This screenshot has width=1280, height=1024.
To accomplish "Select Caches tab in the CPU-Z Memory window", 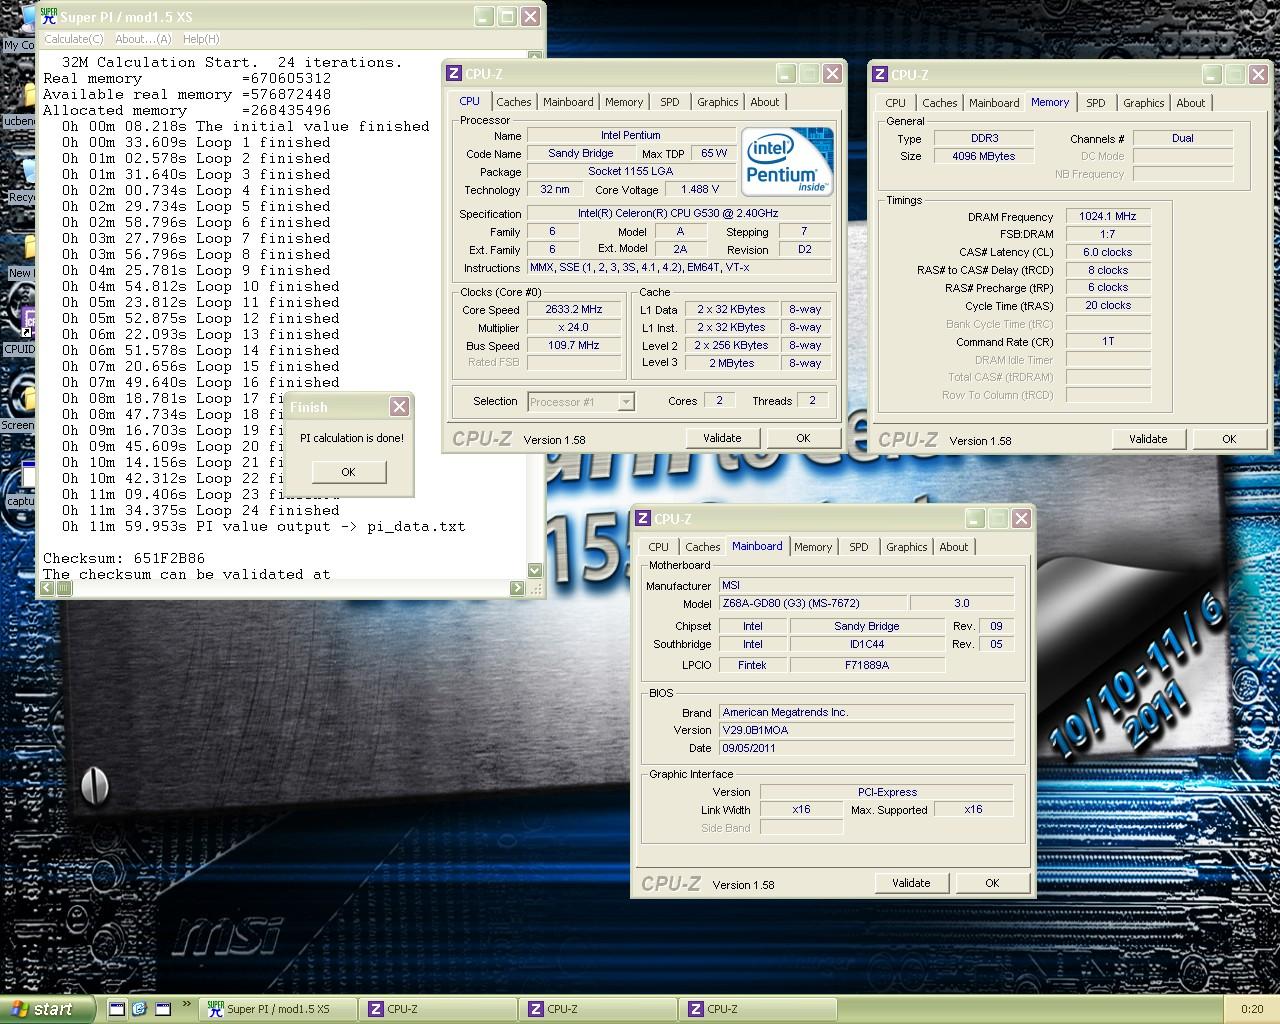I will tap(940, 103).
